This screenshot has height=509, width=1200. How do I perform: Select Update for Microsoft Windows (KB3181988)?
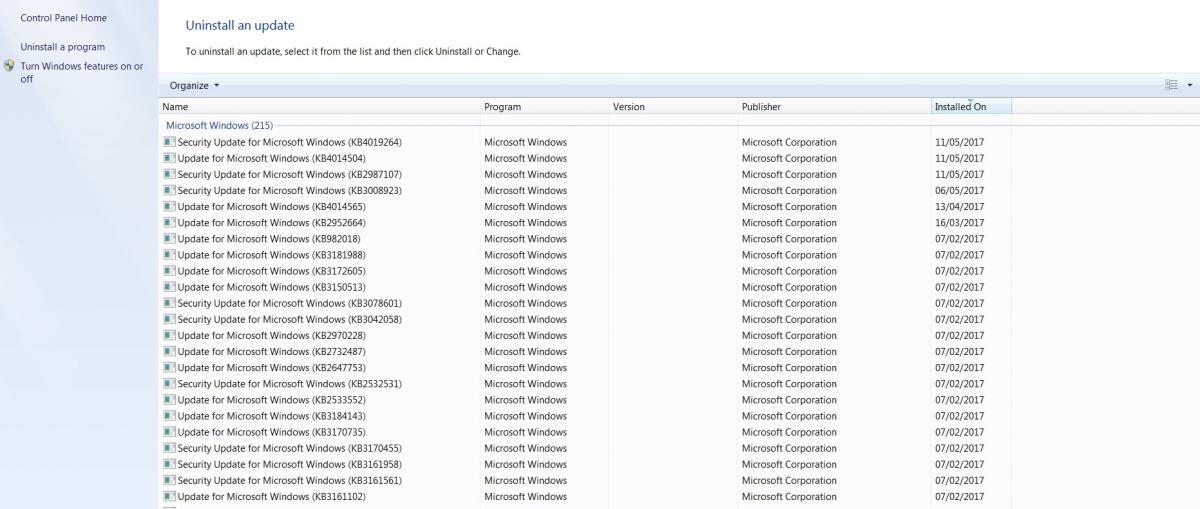tap(271, 254)
